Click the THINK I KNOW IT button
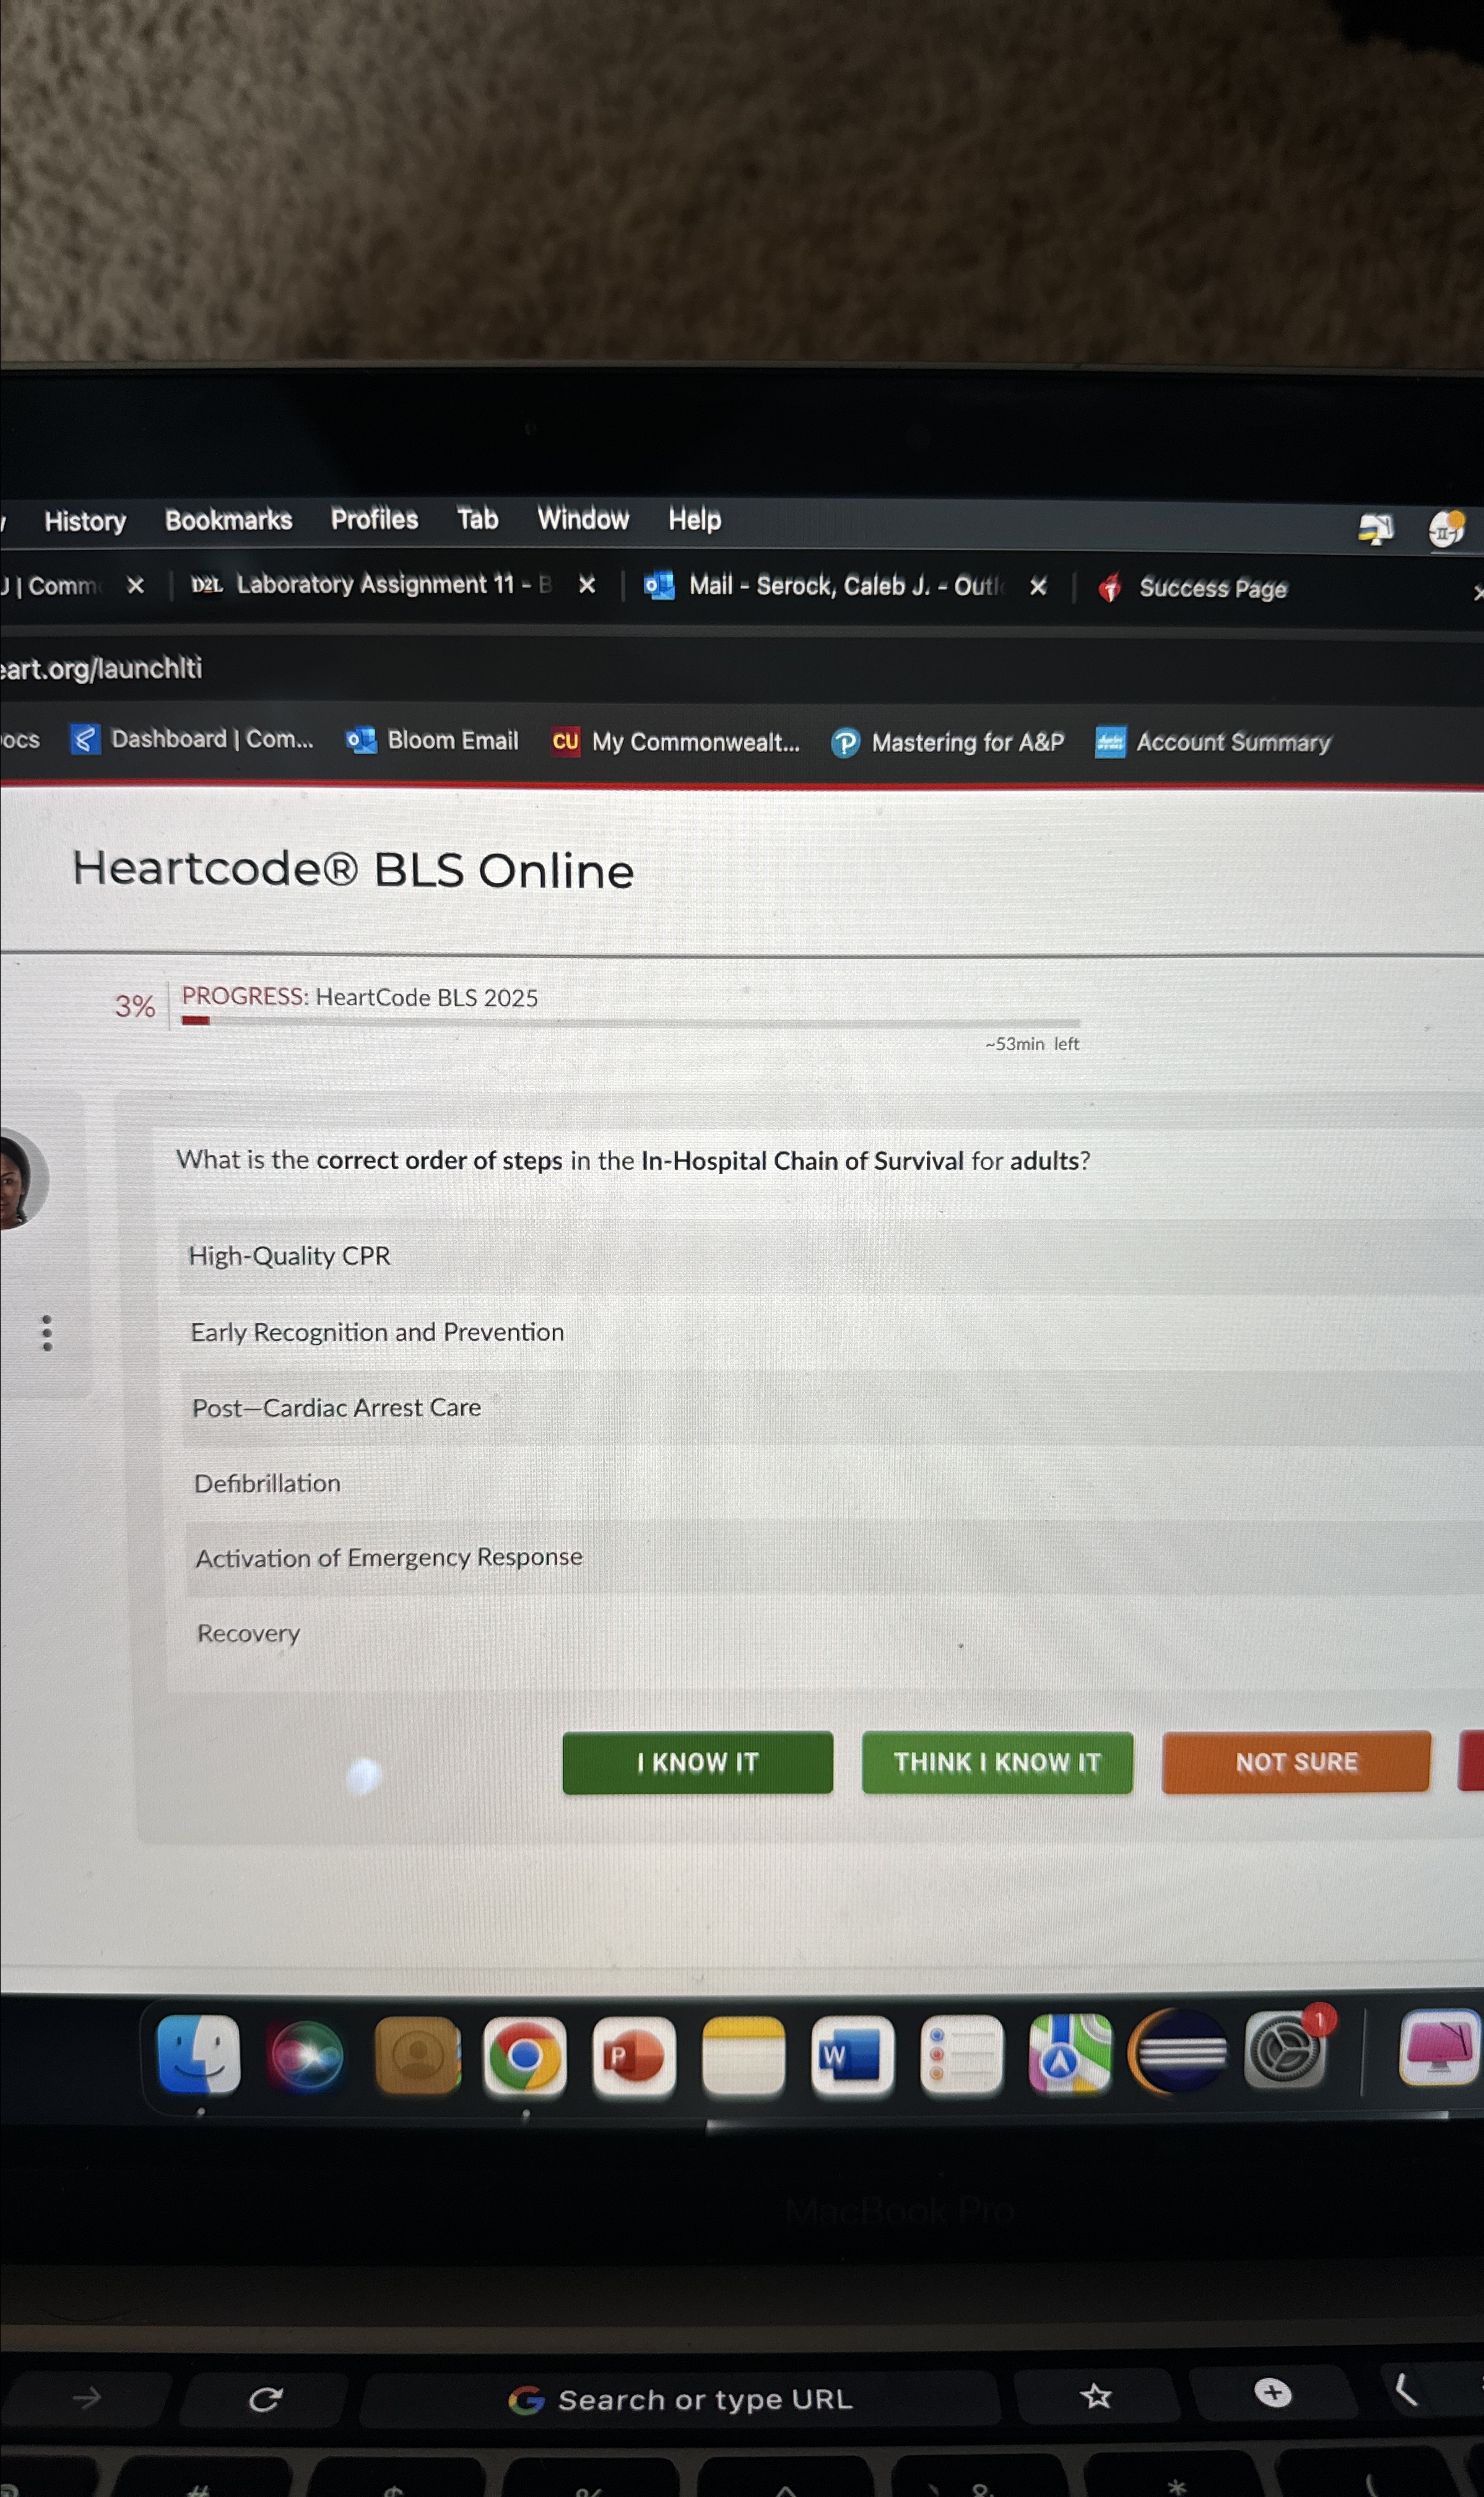Viewport: 1484px width, 2497px height. tap(997, 1762)
